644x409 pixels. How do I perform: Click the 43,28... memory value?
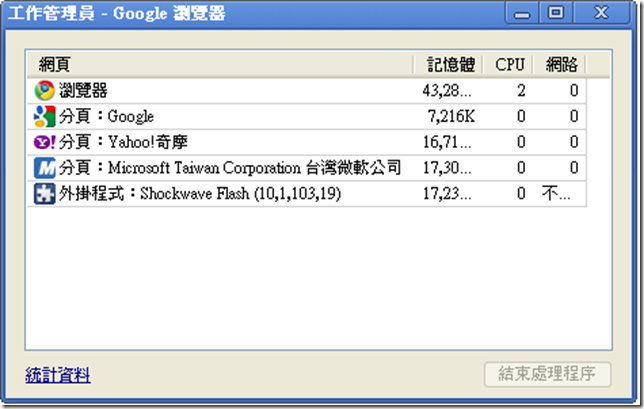click(x=447, y=91)
